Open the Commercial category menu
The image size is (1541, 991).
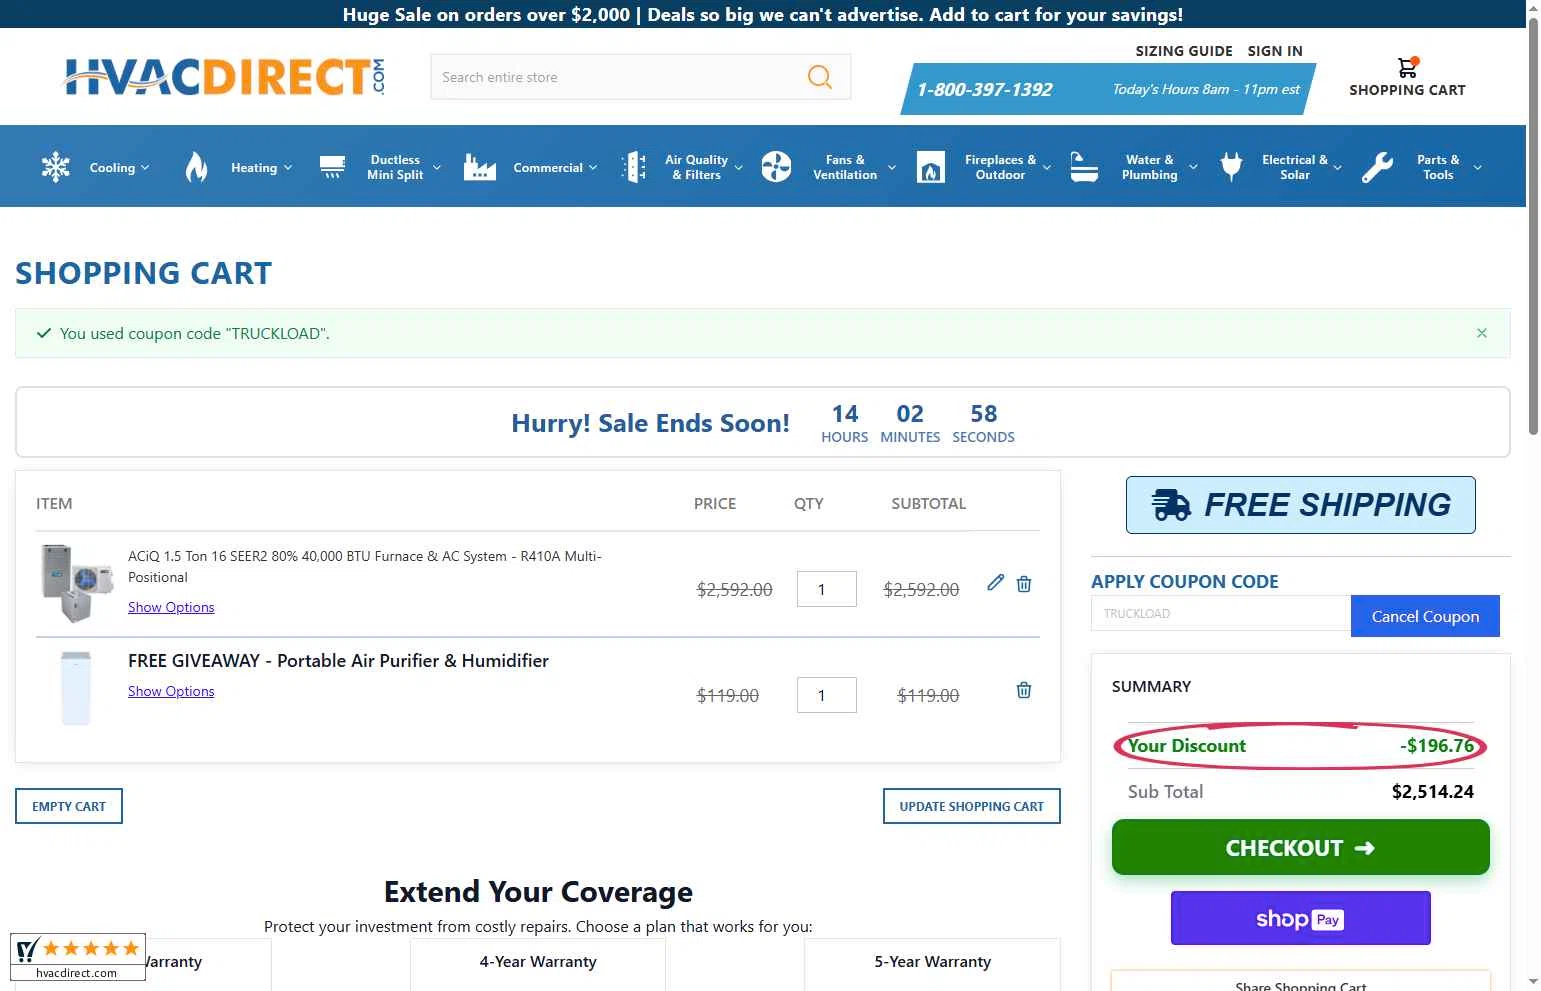point(548,168)
